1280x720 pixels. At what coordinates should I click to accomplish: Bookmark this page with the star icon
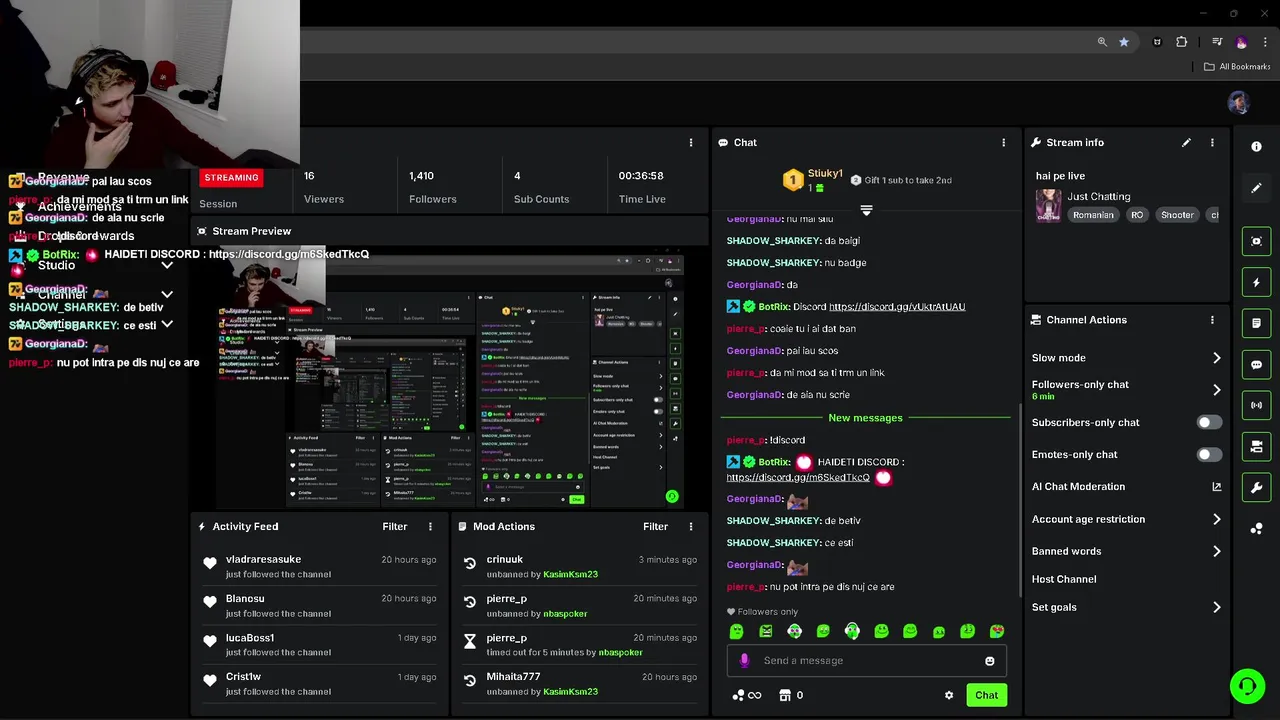click(x=1124, y=42)
